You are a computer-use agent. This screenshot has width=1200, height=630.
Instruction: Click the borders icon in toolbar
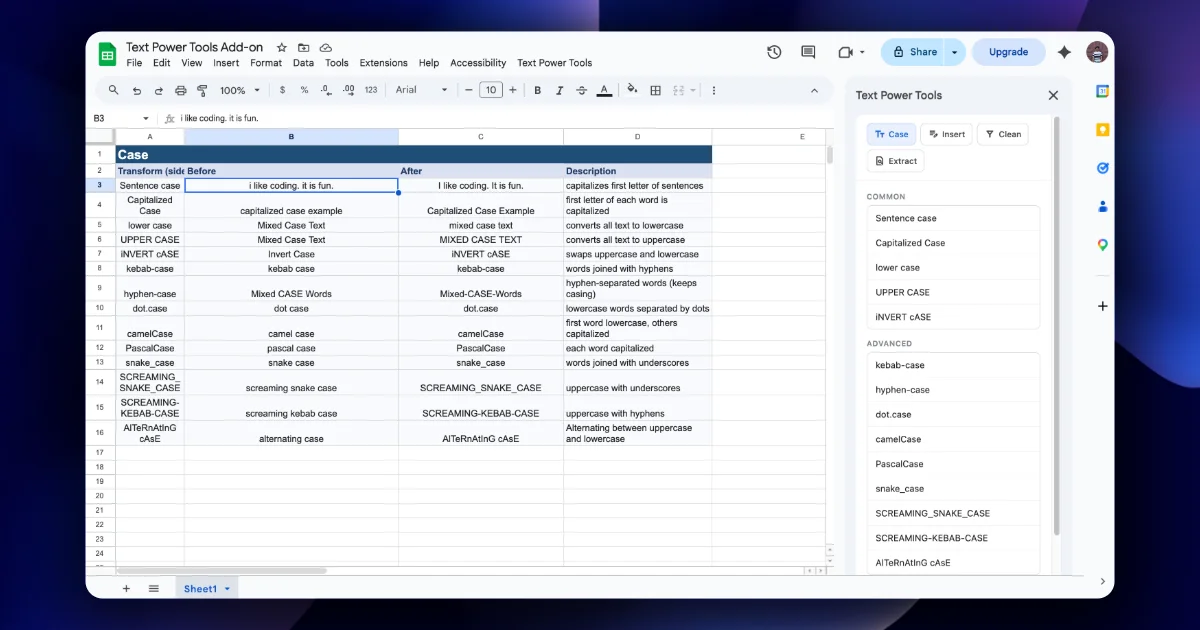click(x=656, y=90)
